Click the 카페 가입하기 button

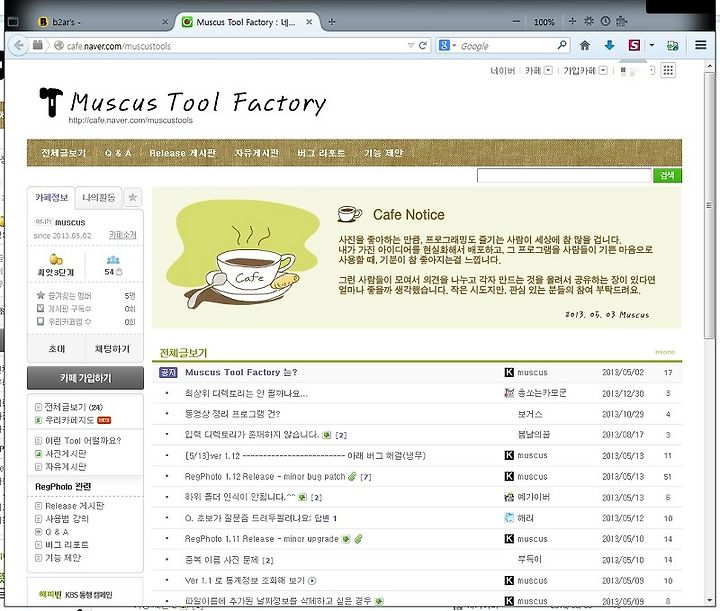pyautogui.click(x=85, y=378)
